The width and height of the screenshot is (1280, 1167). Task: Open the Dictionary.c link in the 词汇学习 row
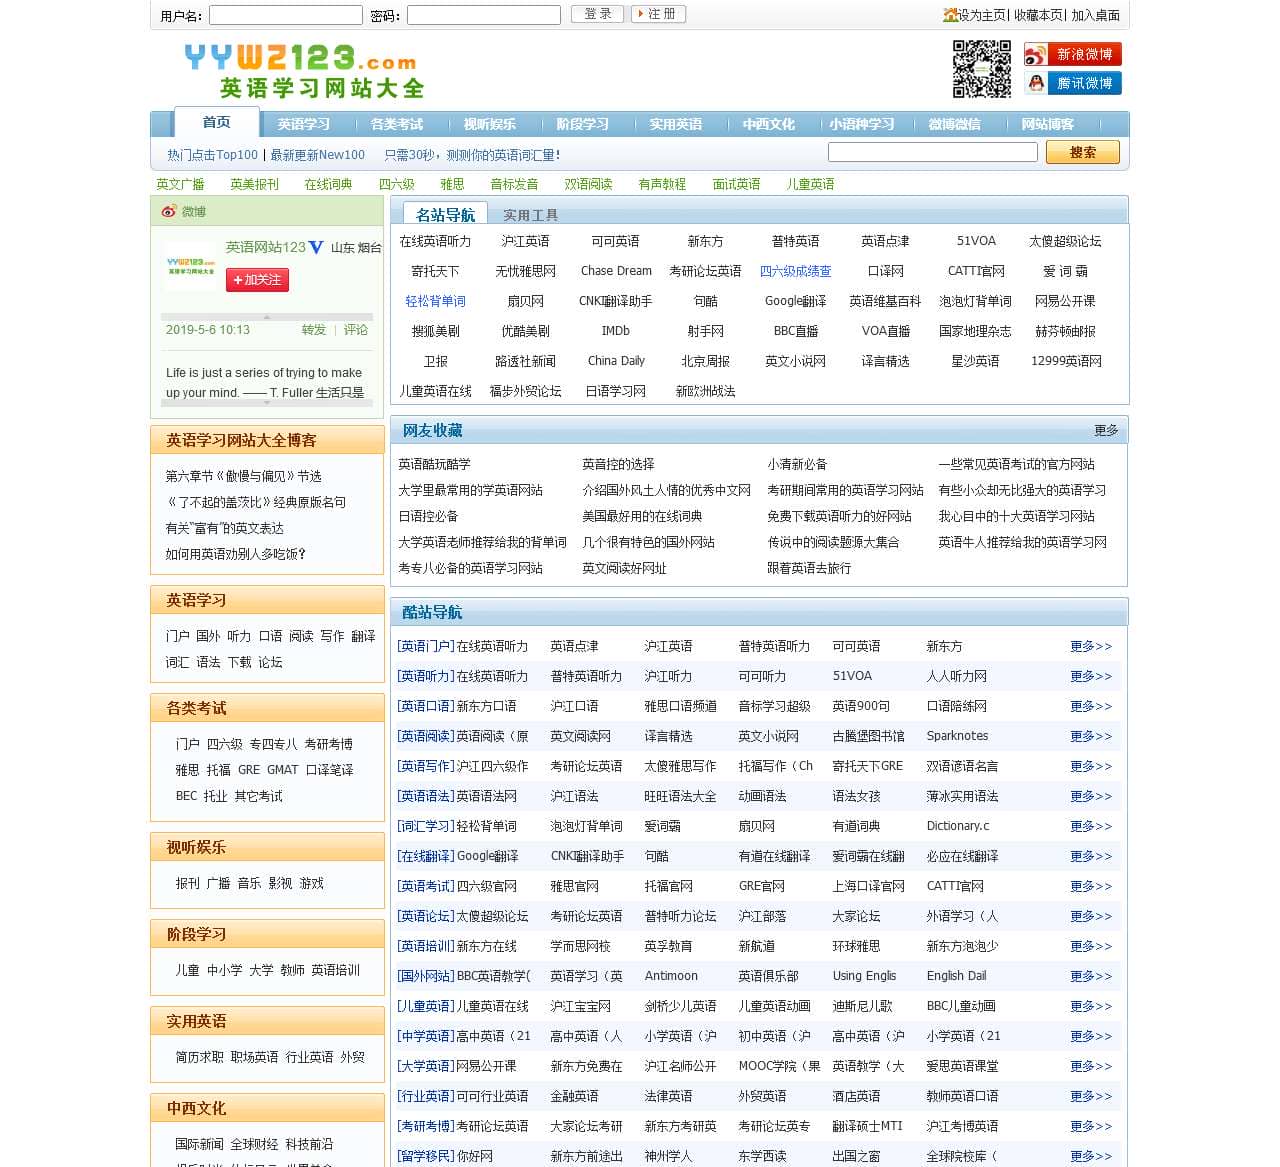coord(958,826)
